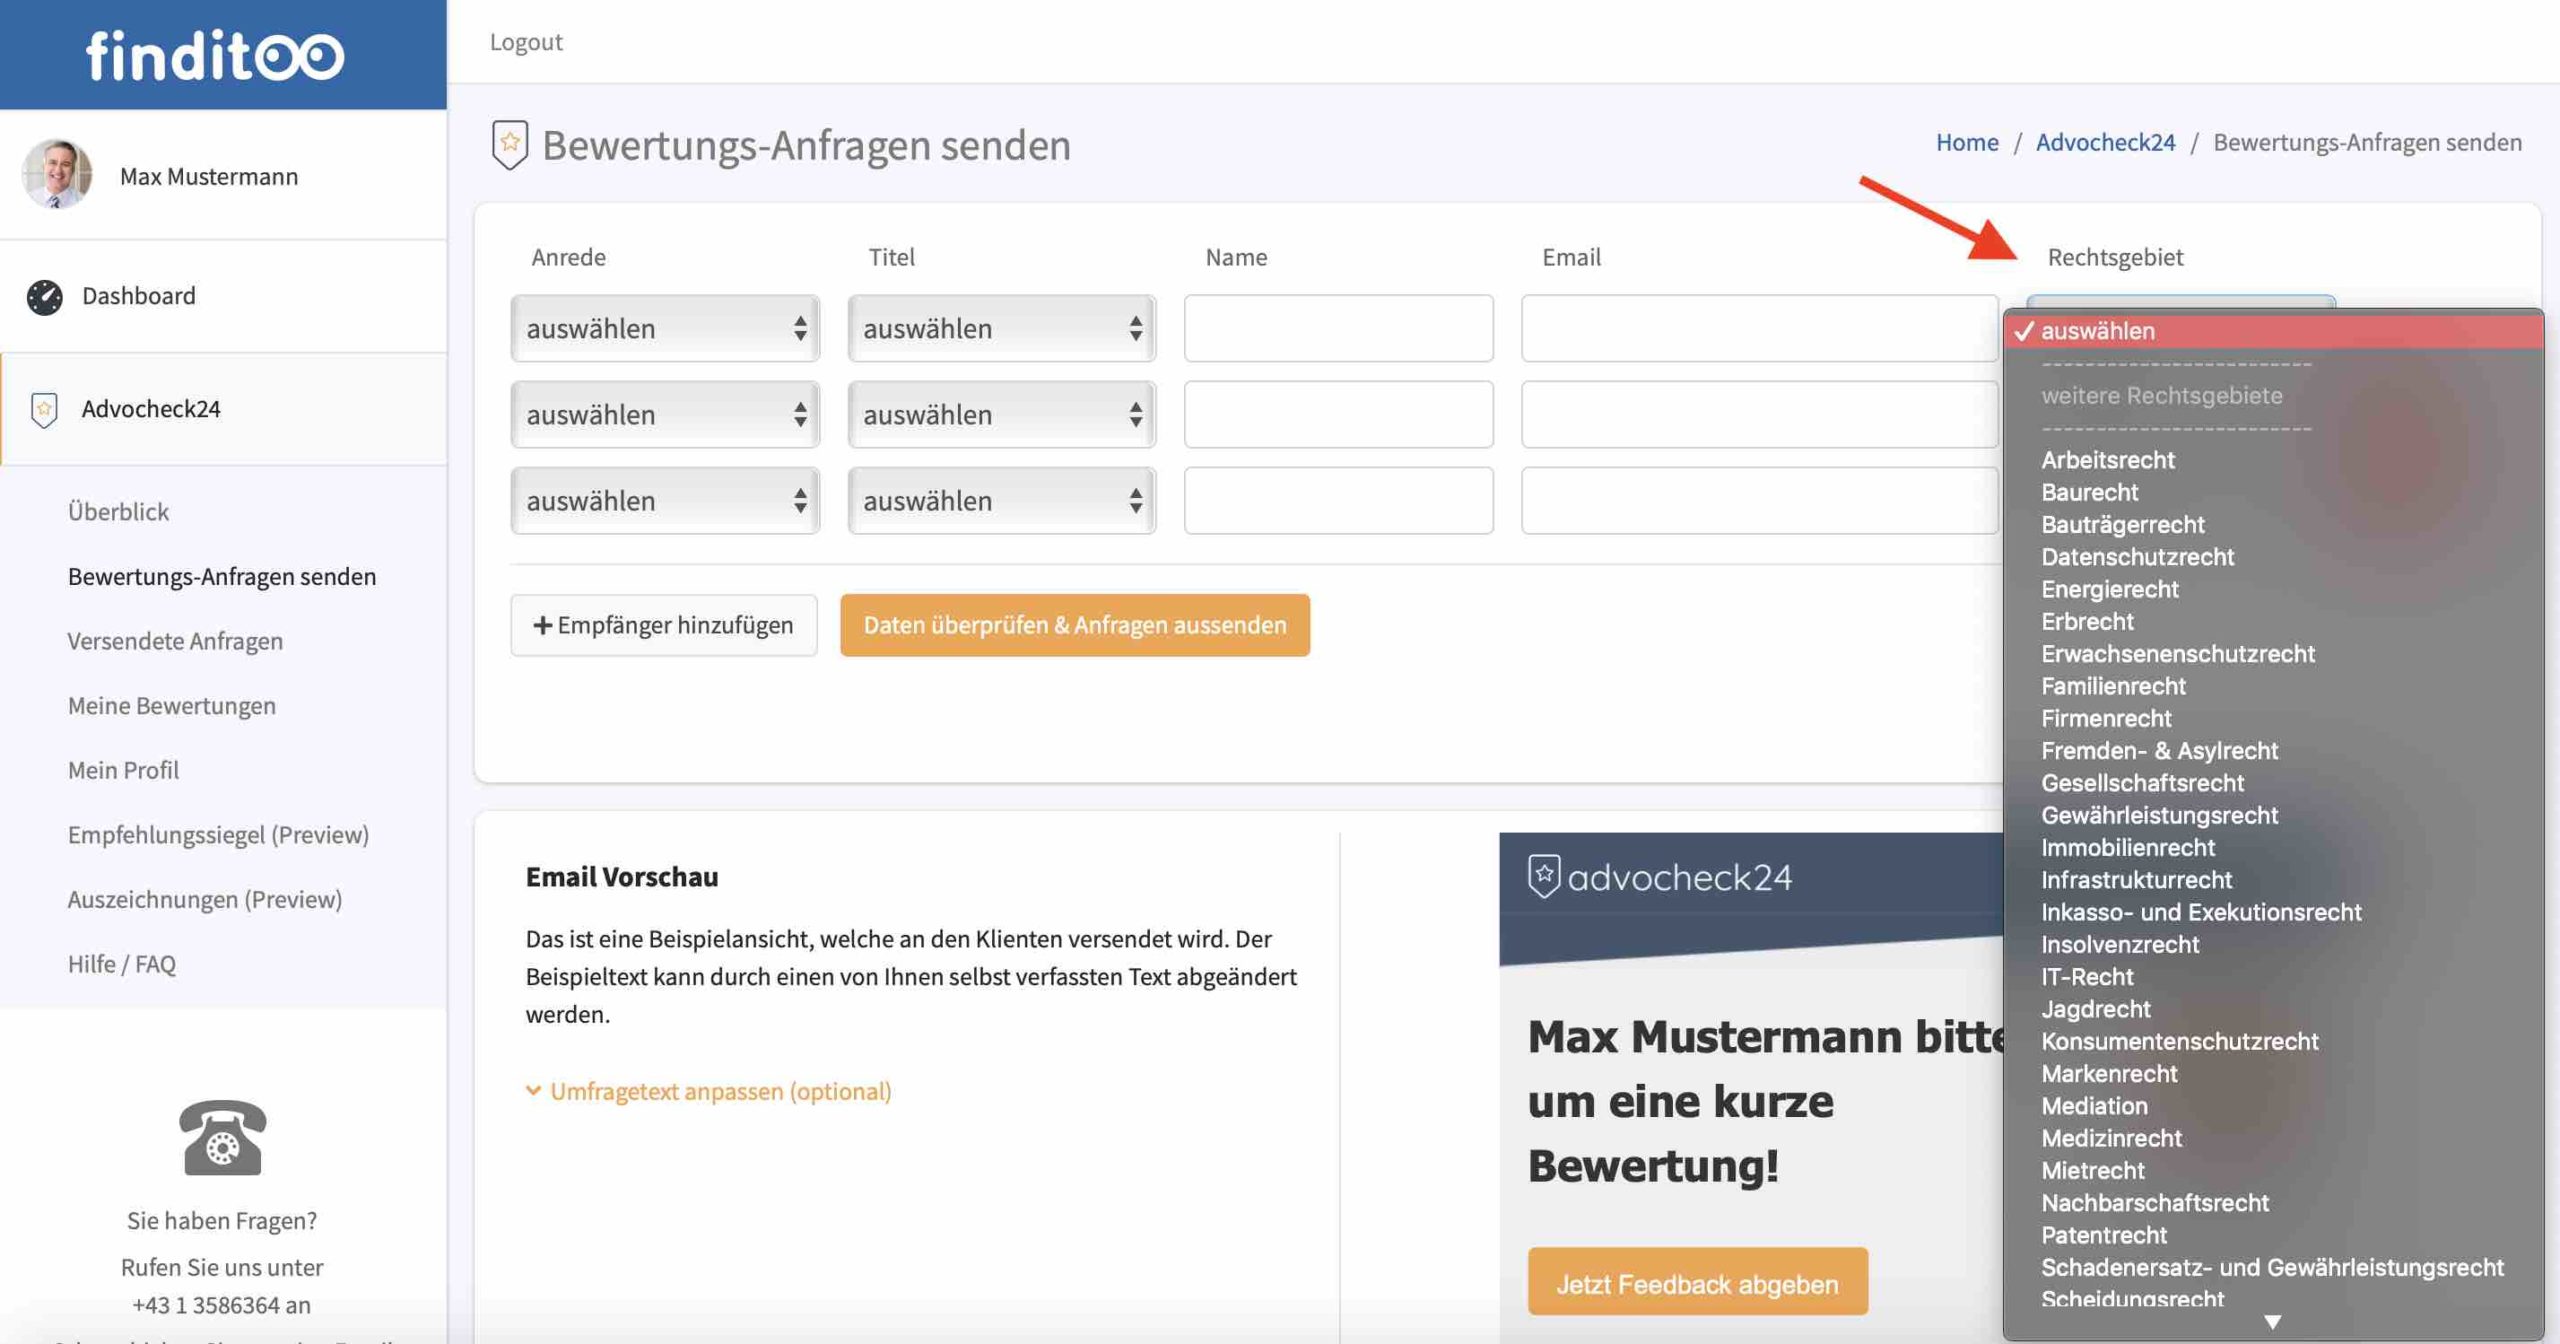The width and height of the screenshot is (2560, 1344).
Task: Open Versendete Anfragen in sidebar
Action: tap(175, 641)
